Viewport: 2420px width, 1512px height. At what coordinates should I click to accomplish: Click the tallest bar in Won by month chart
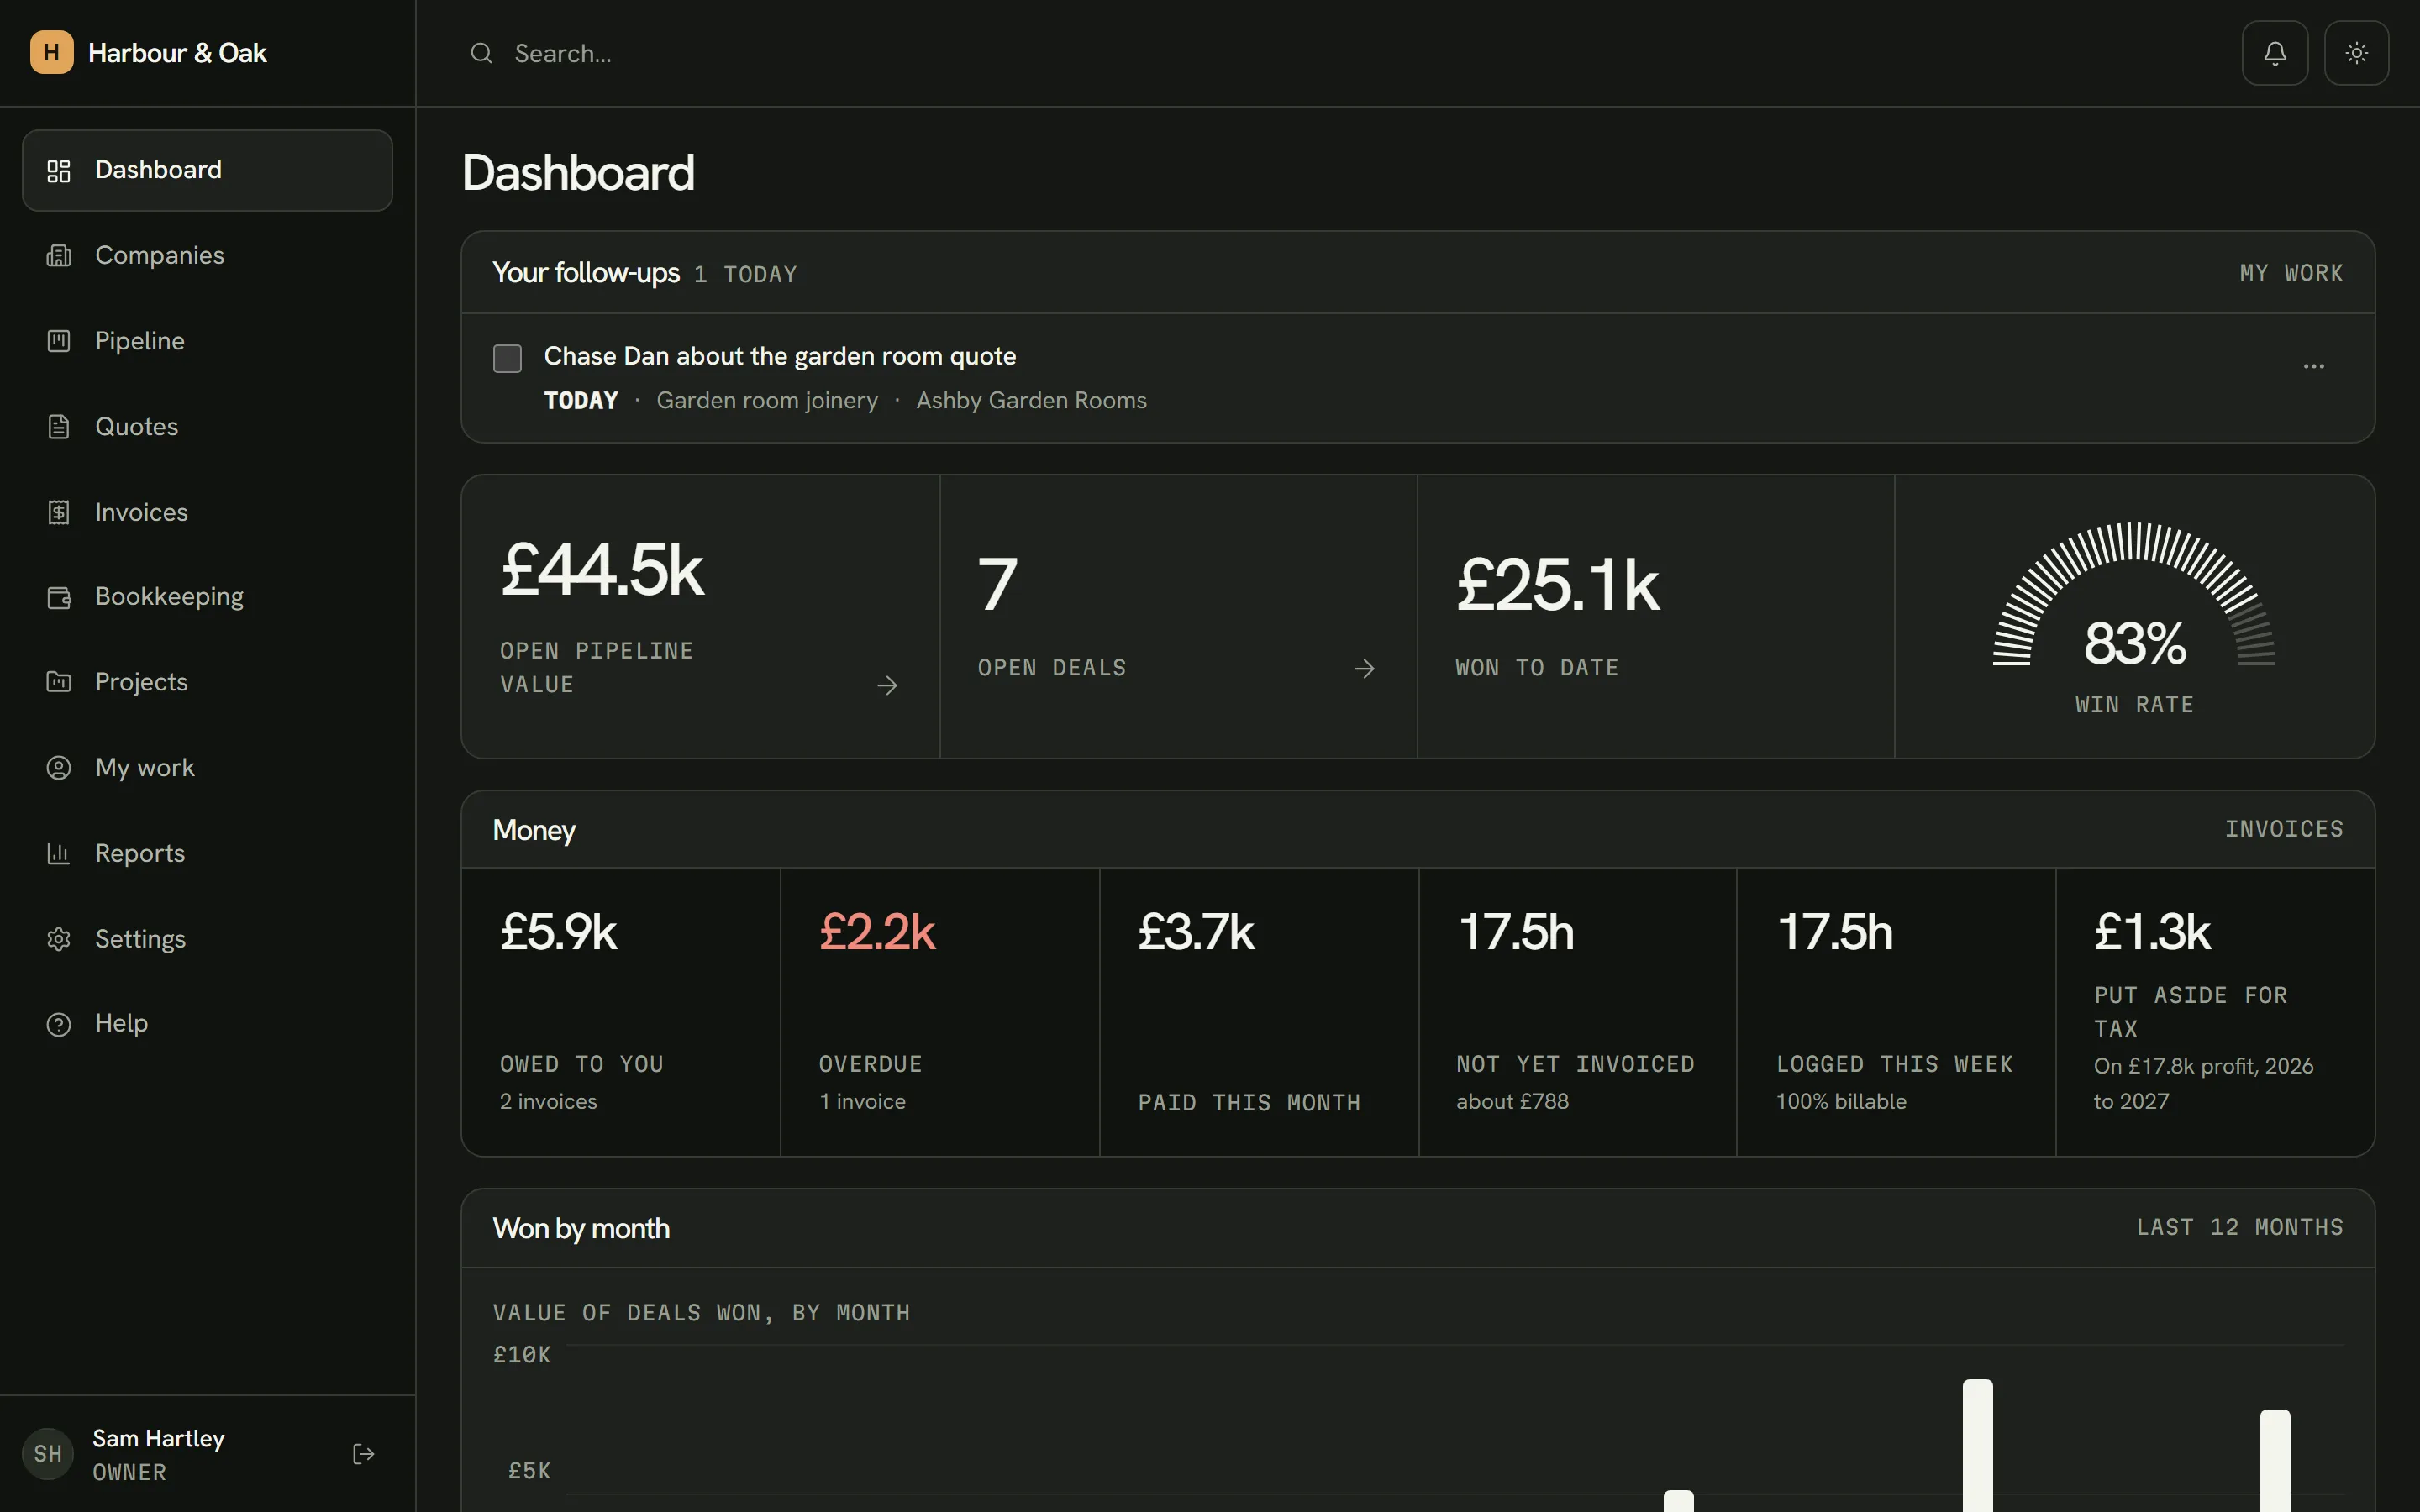[x=1977, y=1446]
